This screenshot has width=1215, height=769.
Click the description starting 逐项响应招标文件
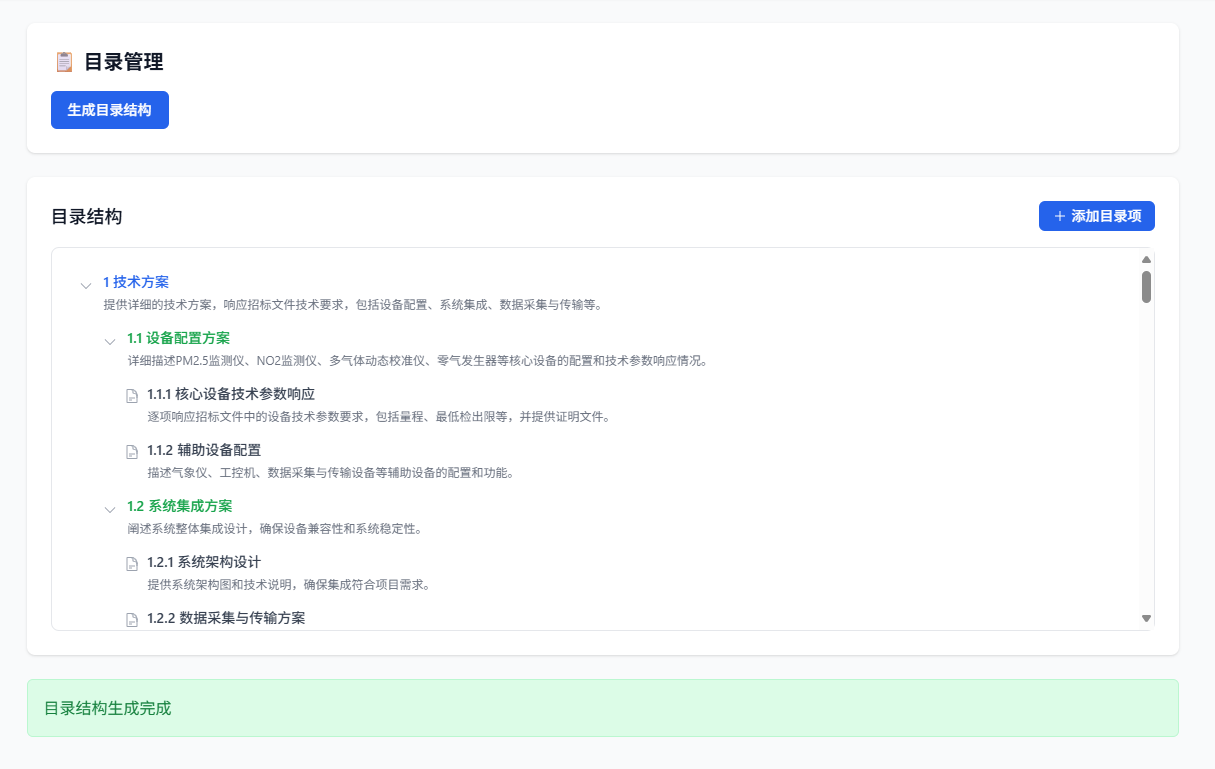point(378,417)
